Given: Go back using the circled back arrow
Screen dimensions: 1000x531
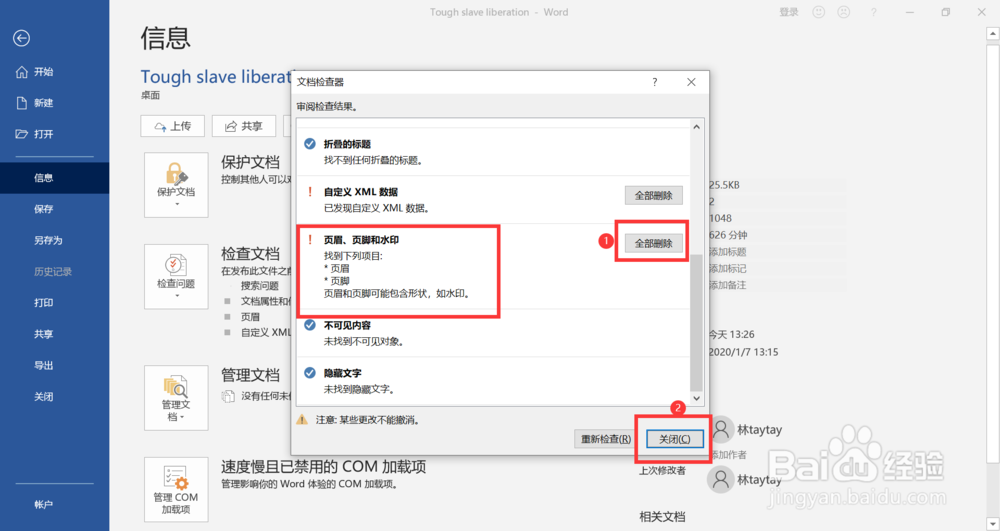Looking at the screenshot, I should [21, 38].
